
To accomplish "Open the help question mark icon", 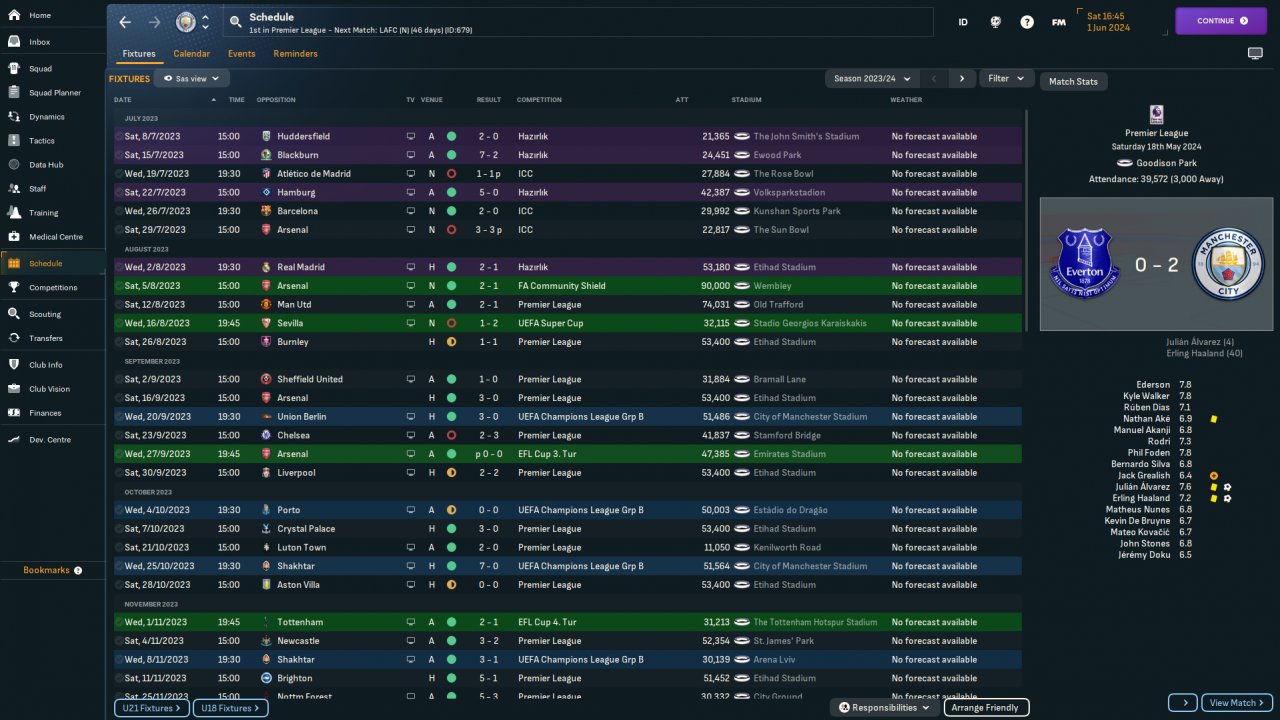I will click(x=1027, y=22).
